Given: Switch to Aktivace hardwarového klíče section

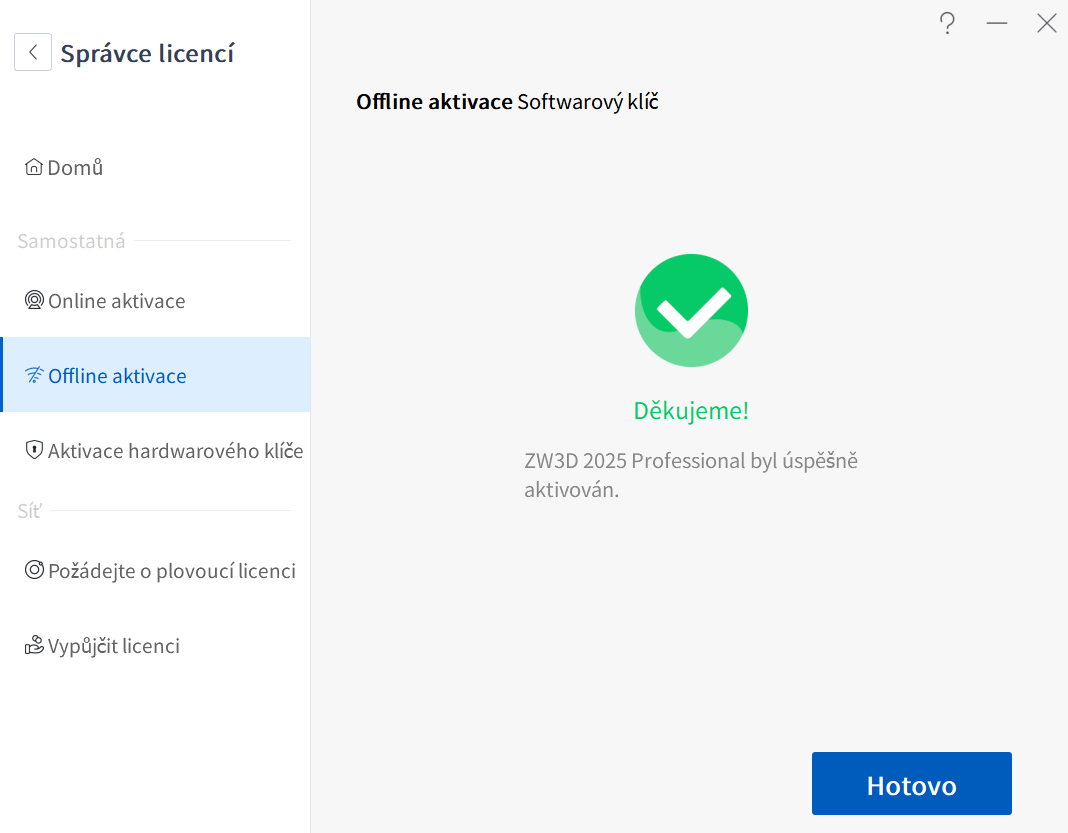Looking at the screenshot, I should point(176,450).
